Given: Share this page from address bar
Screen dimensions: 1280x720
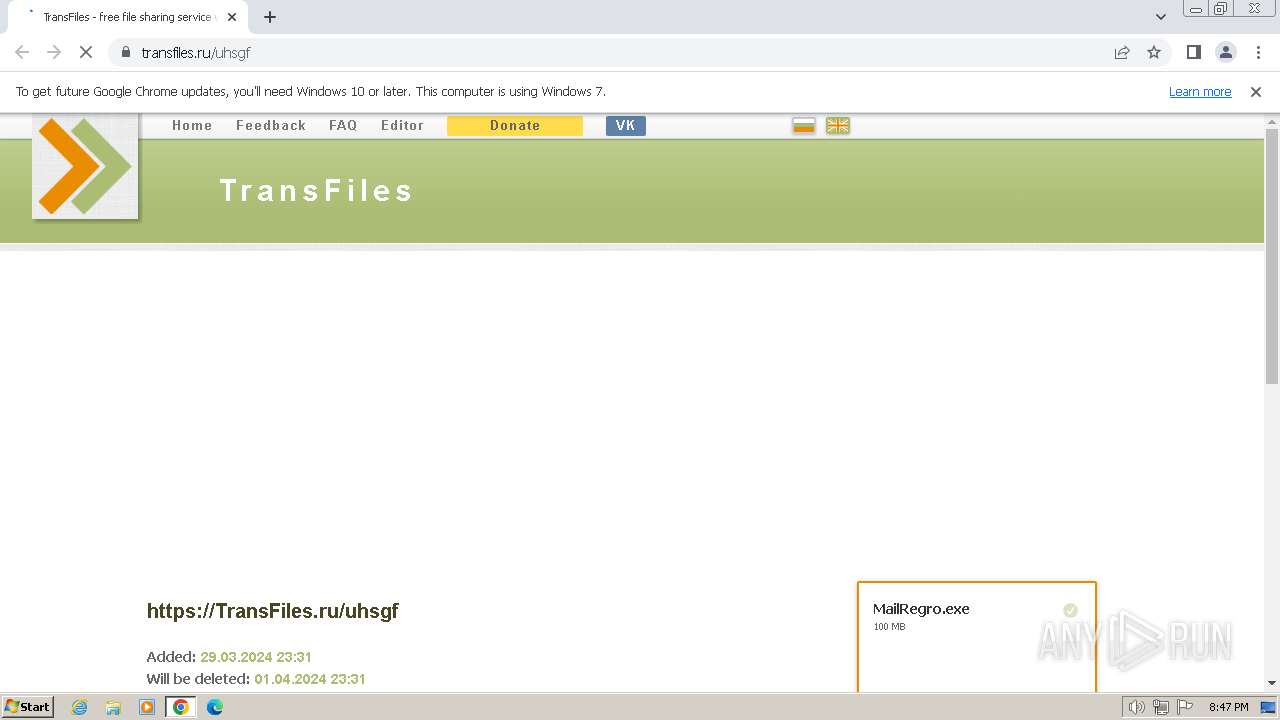Looking at the screenshot, I should pos(1122,52).
